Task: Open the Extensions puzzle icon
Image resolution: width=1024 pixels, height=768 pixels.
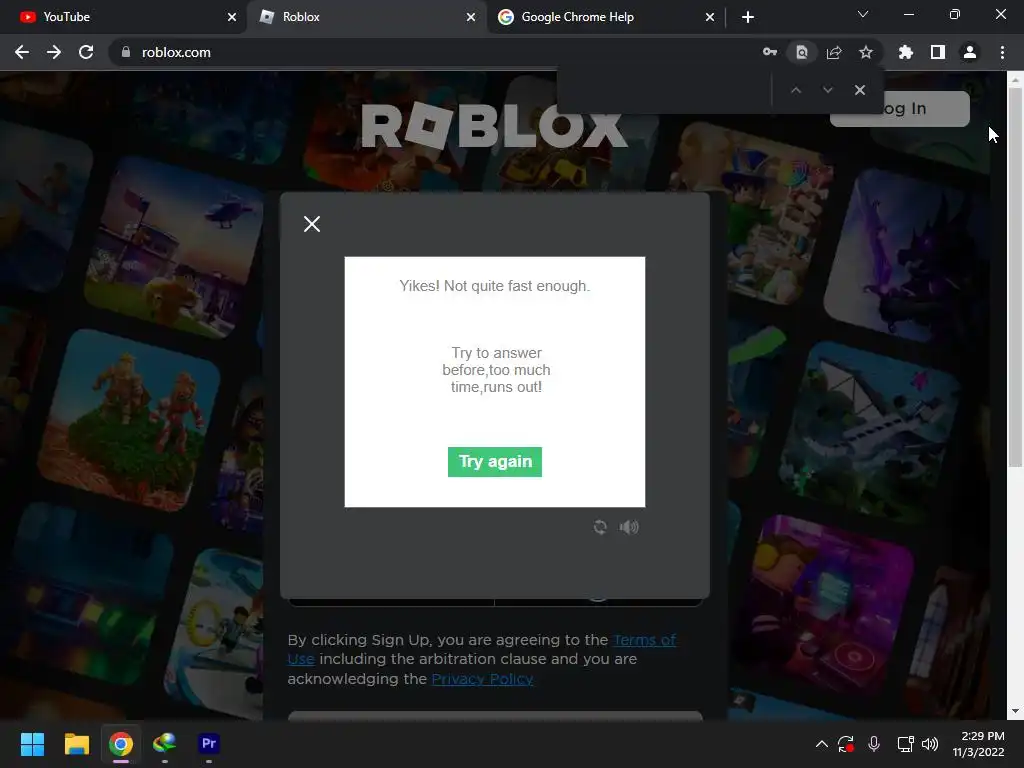Action: [906, 52]
